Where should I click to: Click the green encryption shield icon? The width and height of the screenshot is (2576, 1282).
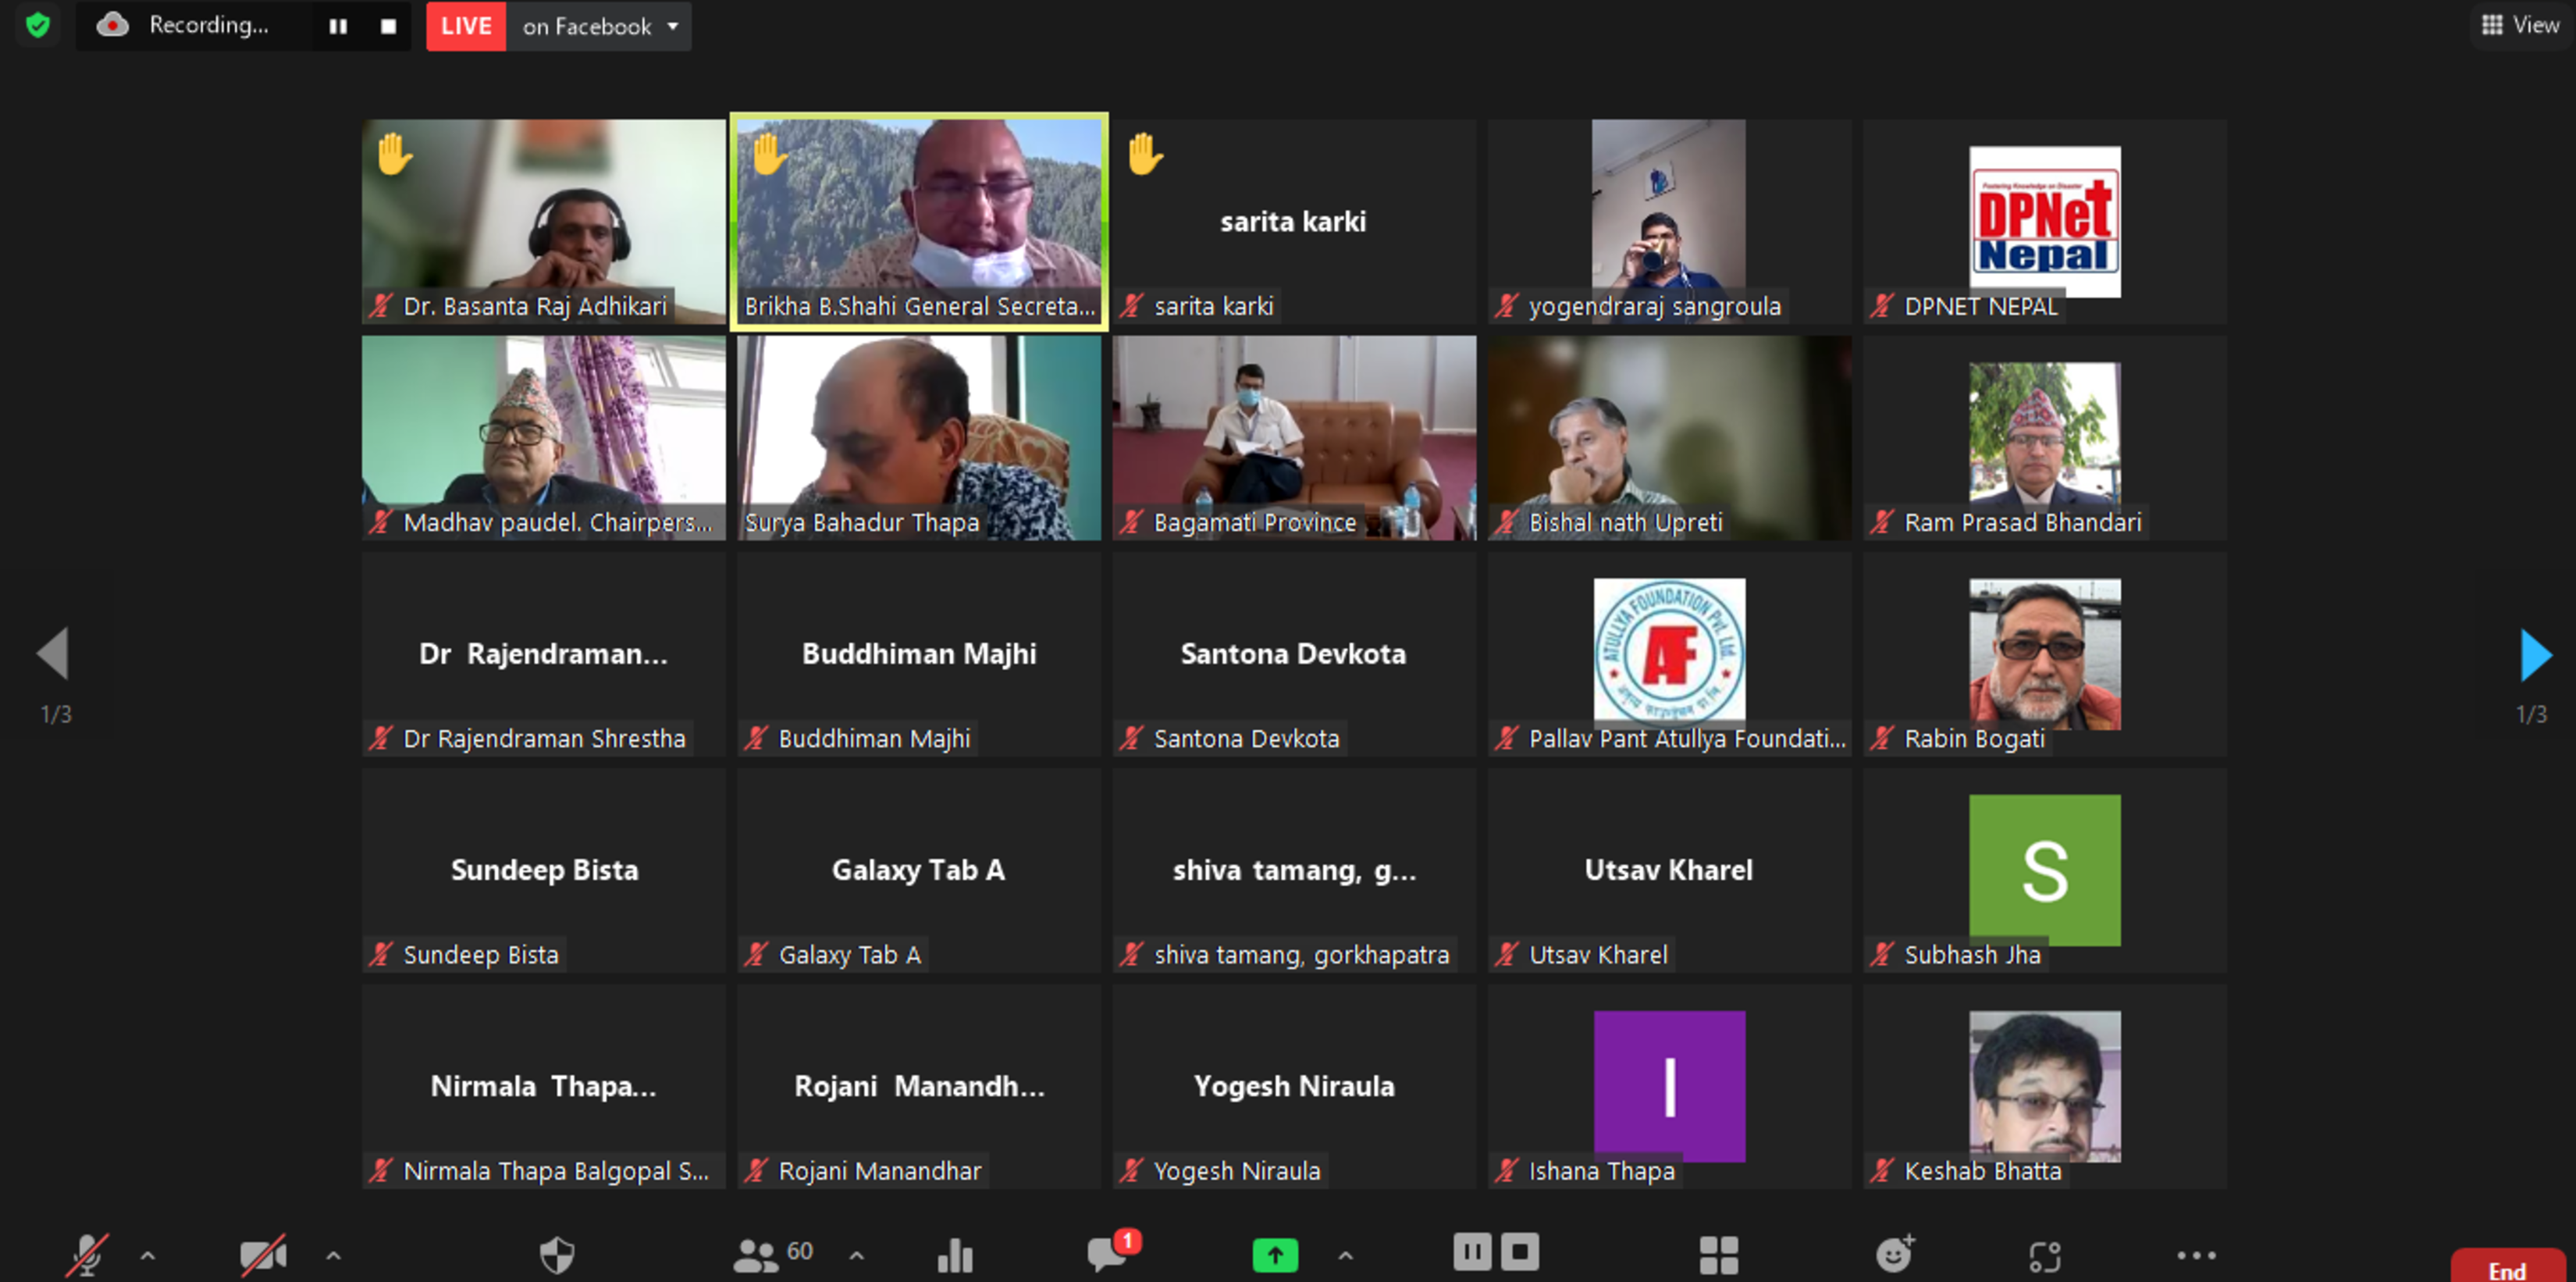38,25
